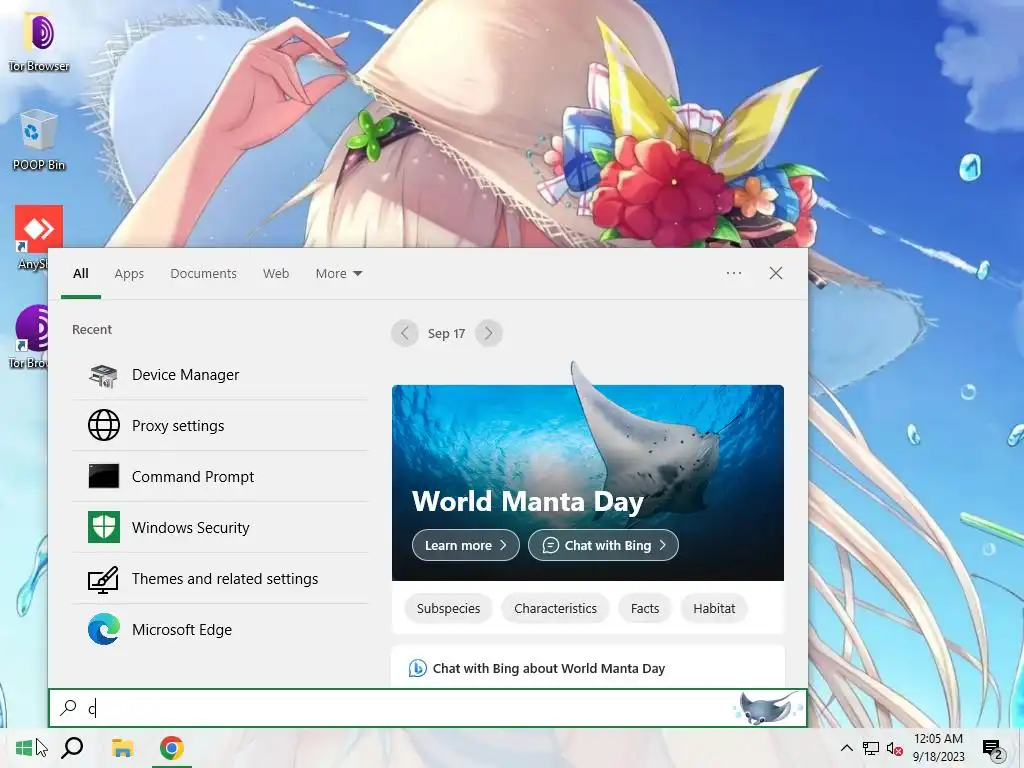Viewport: 1024px width, 768px height.
Task: Open Proxy settings globe icon
Action: [104, 426]
